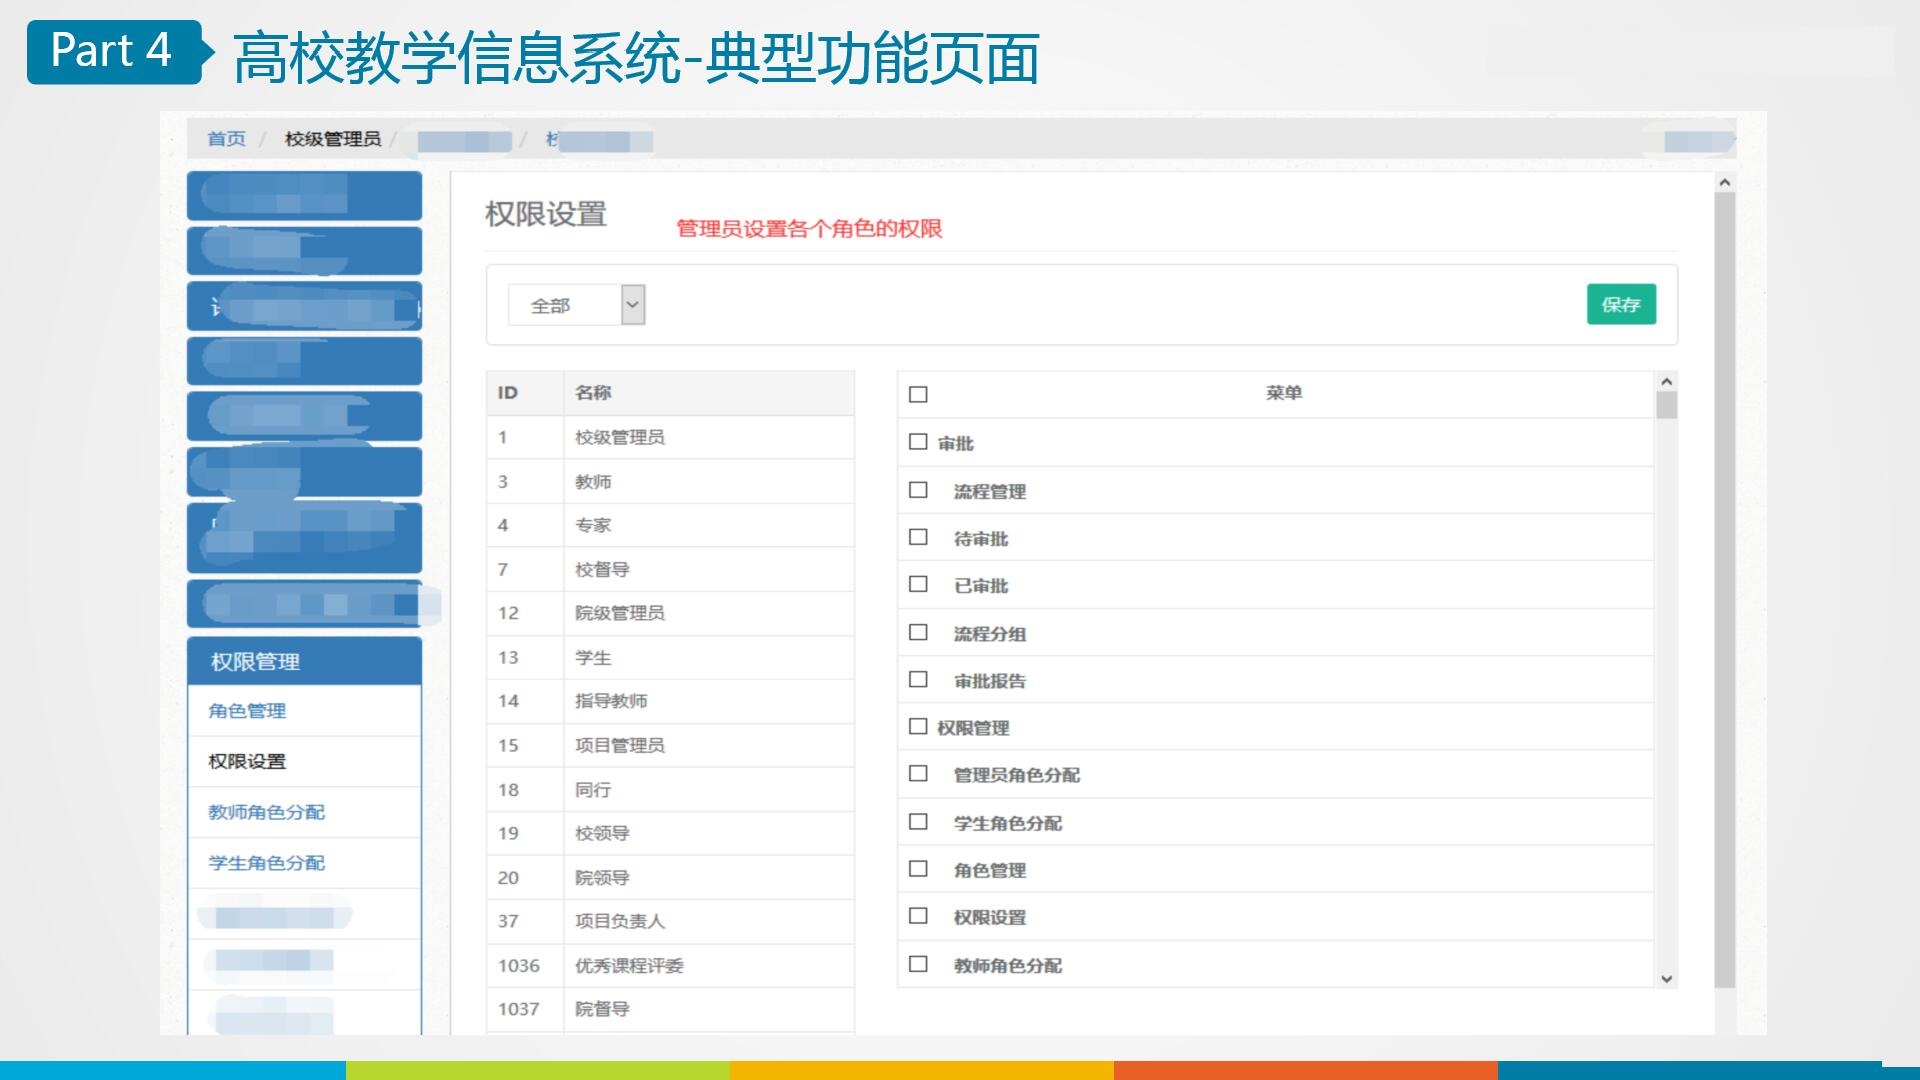Image resolution: width=1920 pixels, height=1080 pixels.
Task: Choose the 优秀课程评委 role row
Action: (x=629, y=966)
